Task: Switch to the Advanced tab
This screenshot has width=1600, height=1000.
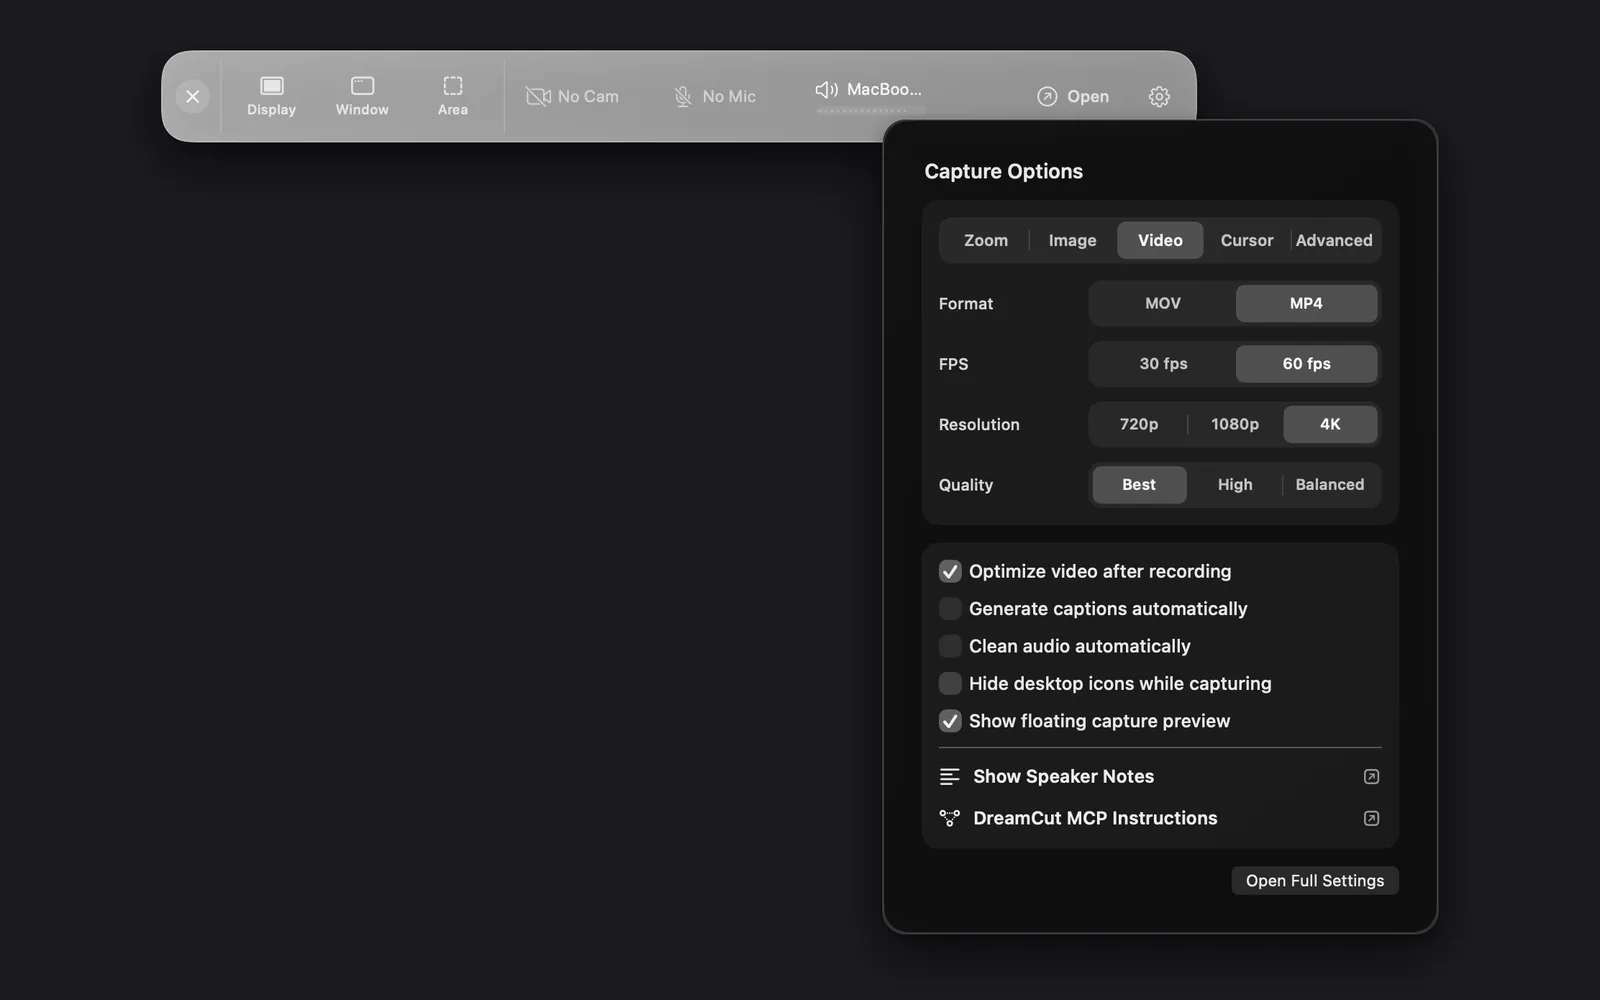Action: (1334, 240)
